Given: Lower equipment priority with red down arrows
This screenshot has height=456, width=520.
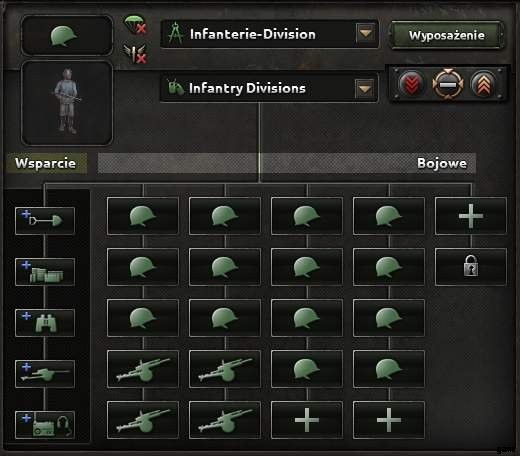Looking at the screenshot, I should (x=411, y=84).
